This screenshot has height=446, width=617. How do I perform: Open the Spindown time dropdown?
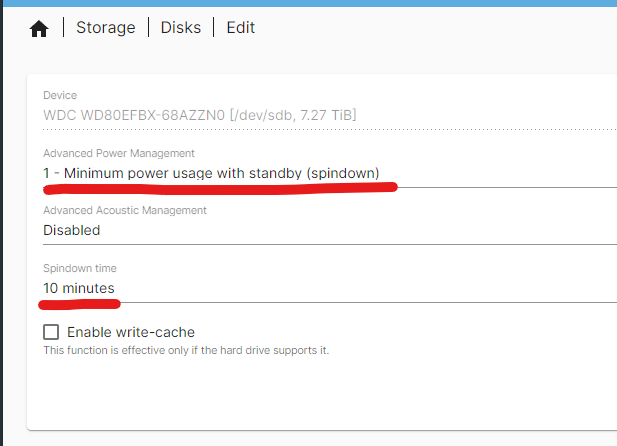click(x=330, y=288)
